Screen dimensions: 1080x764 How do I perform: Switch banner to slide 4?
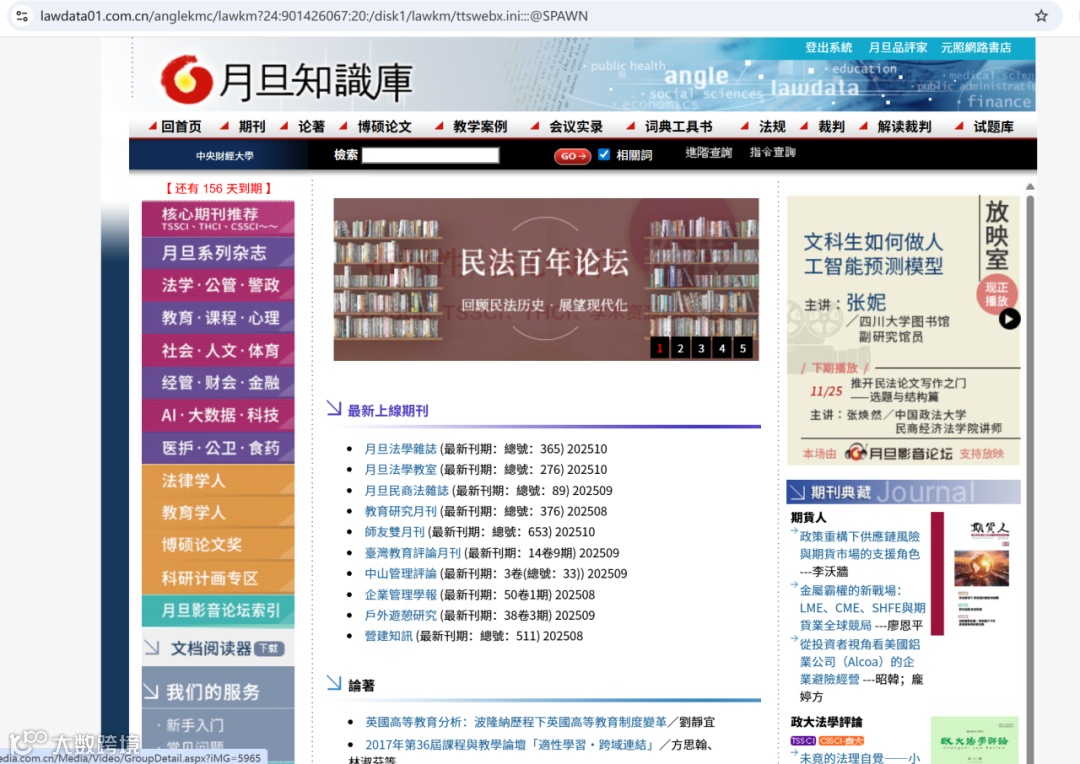722,348
